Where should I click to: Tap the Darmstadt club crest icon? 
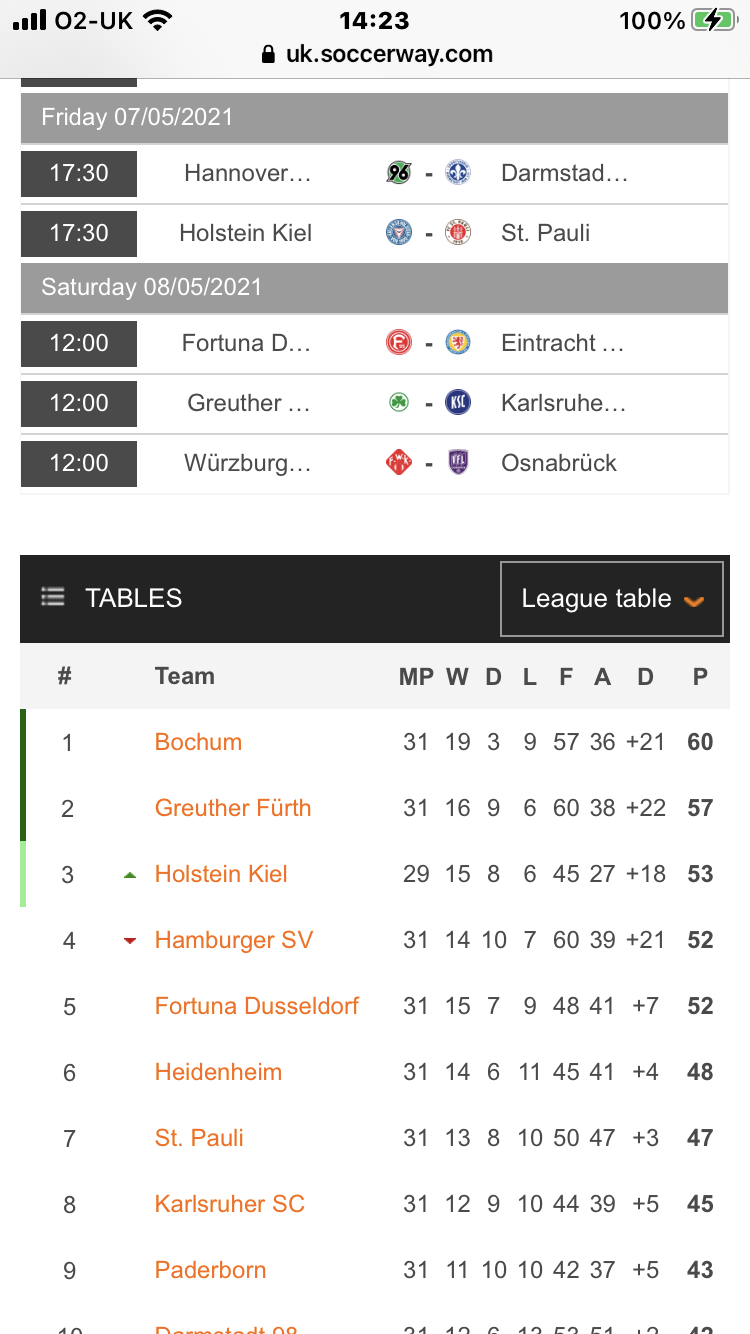pyautogui.click(x=458, y=173)
